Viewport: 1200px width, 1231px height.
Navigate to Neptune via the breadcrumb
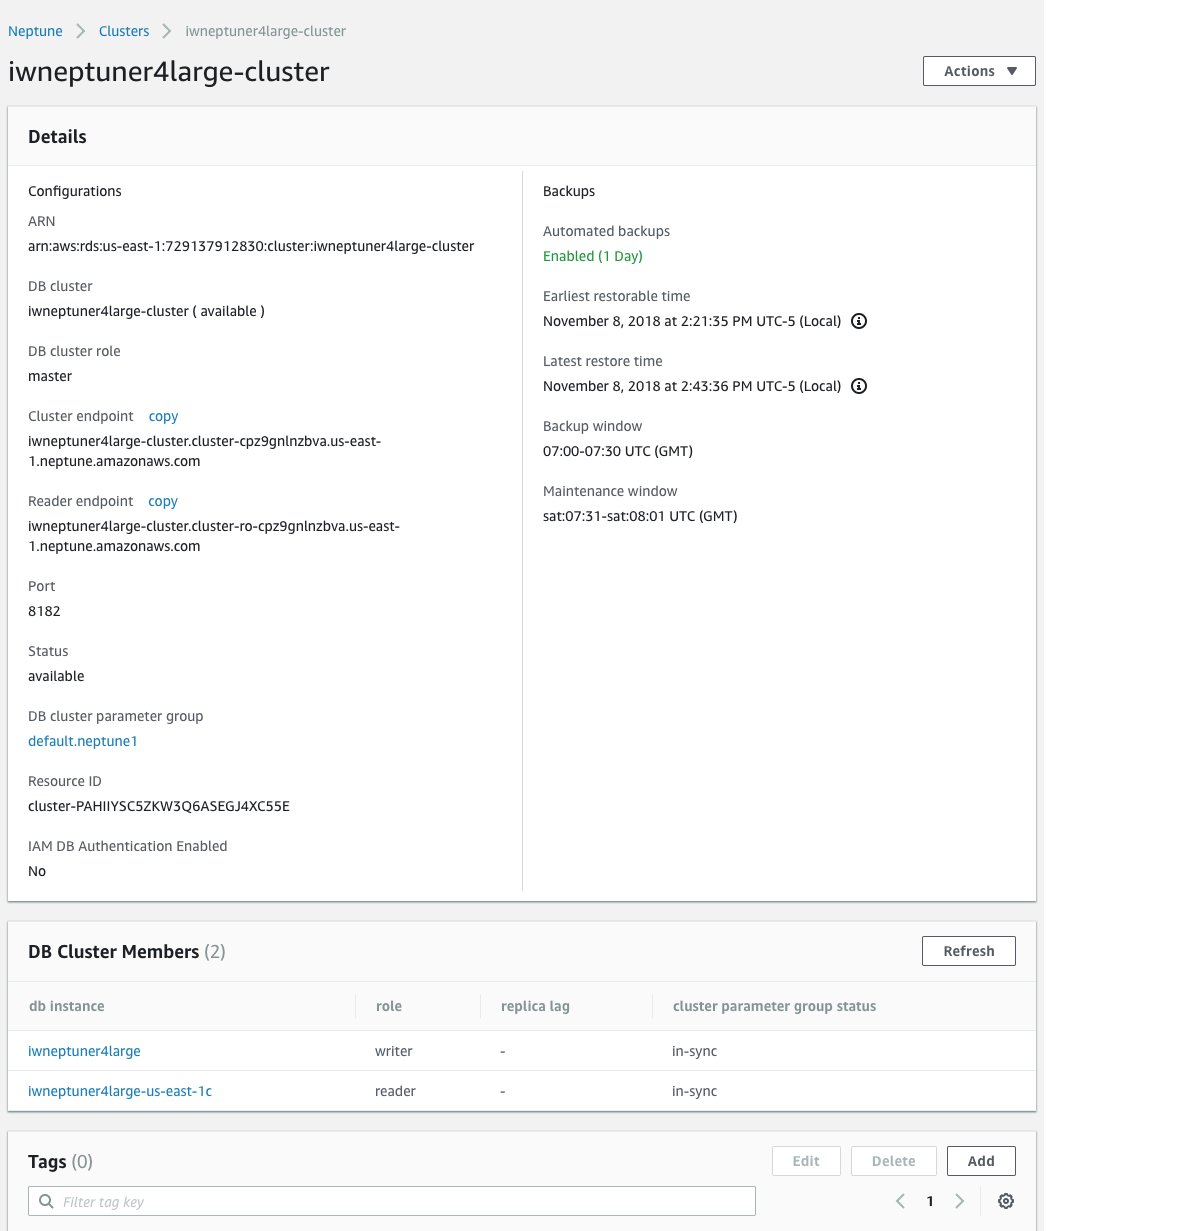(35, 31)
